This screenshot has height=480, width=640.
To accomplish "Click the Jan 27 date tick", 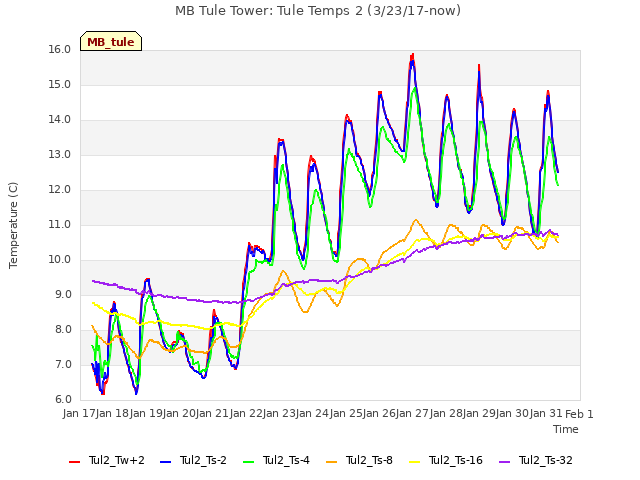I will click(412, 414).
